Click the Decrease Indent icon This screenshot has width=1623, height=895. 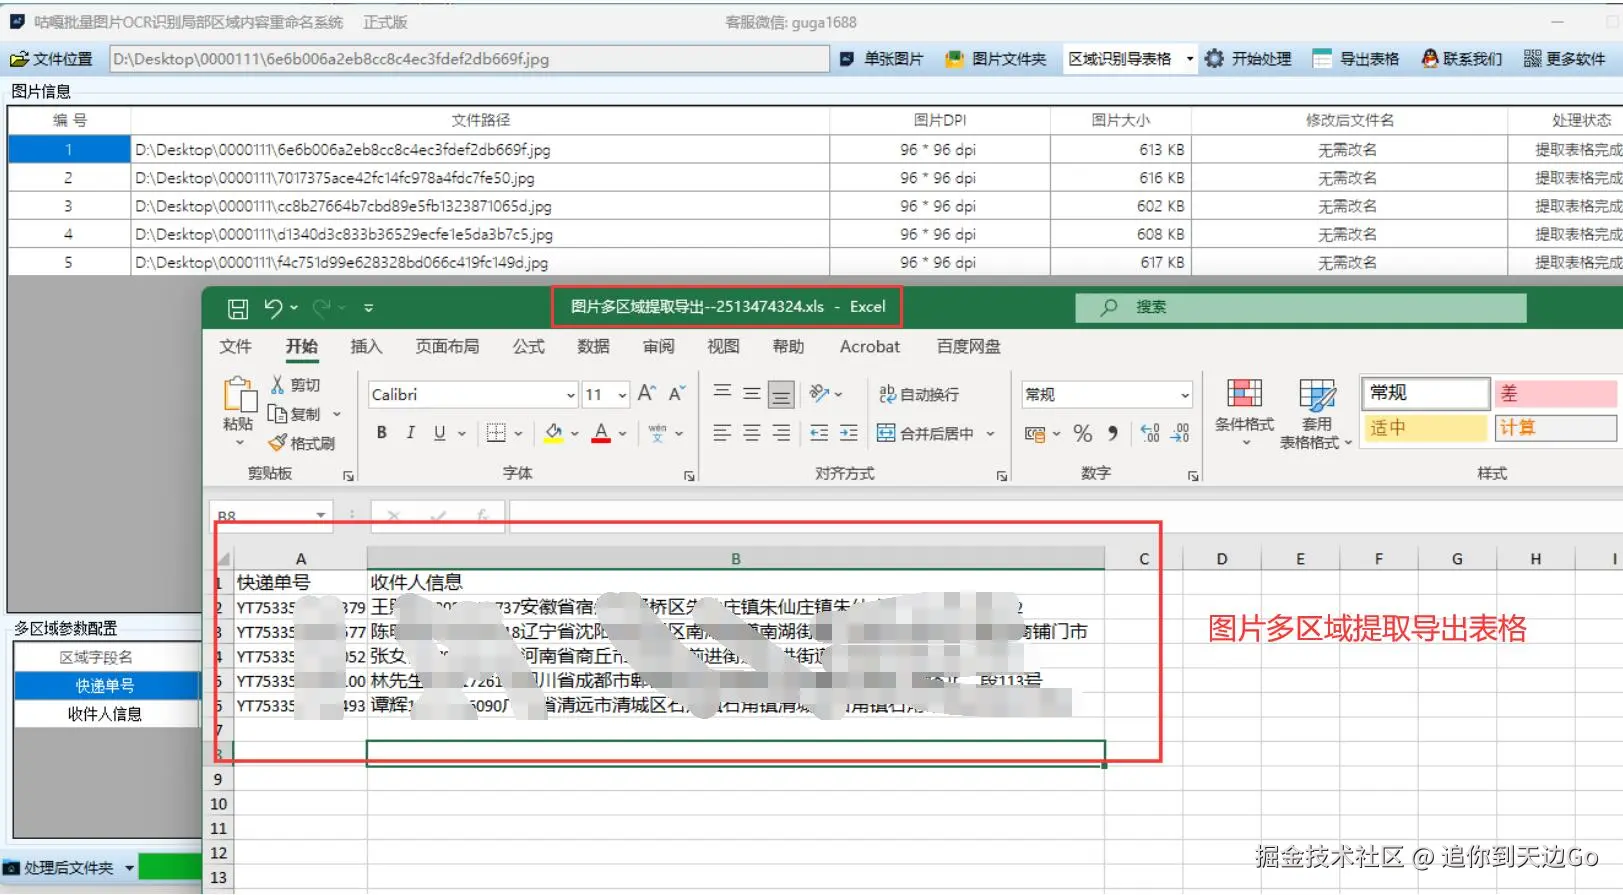point(819,433)
